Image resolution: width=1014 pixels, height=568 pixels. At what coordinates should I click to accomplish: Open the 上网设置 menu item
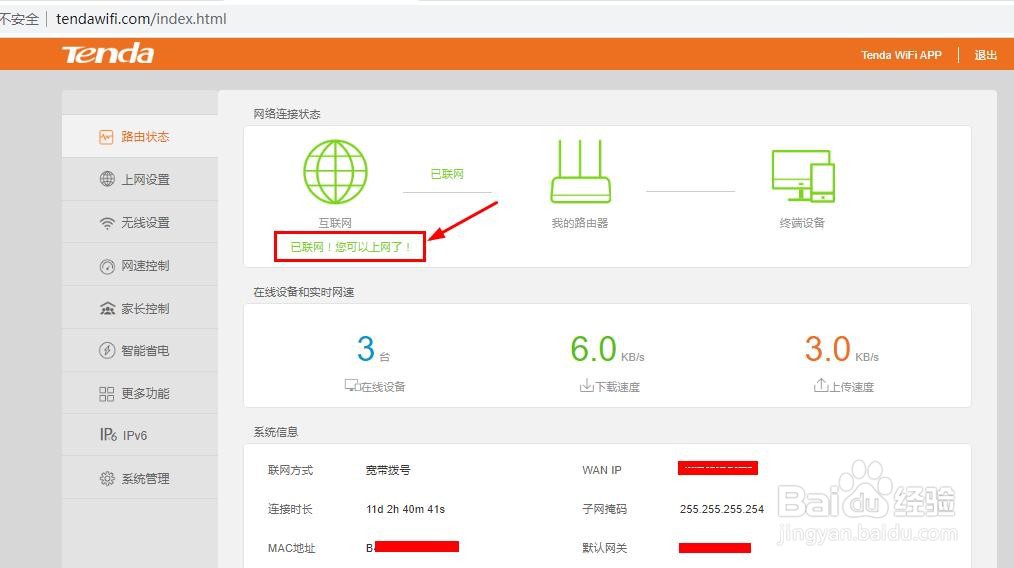point(140,179)
